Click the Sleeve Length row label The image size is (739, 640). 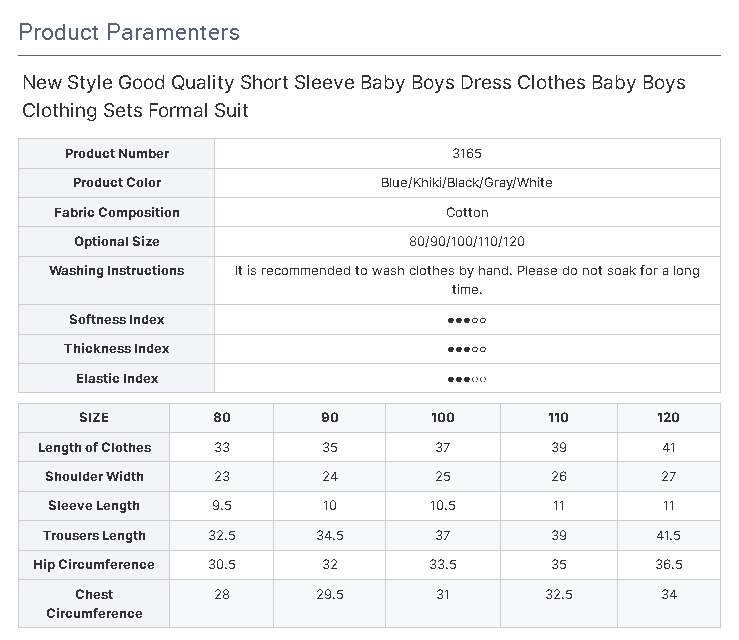(x=94, y=506)
